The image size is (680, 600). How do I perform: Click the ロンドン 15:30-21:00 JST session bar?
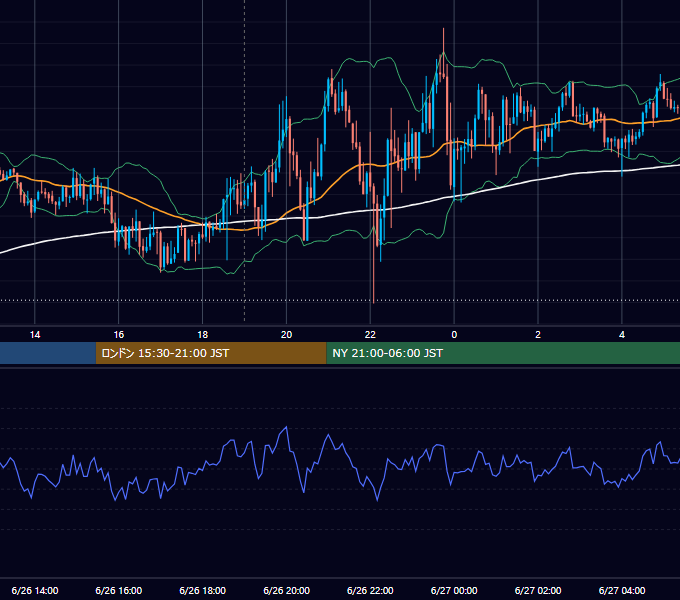click(x=211, y=353)
